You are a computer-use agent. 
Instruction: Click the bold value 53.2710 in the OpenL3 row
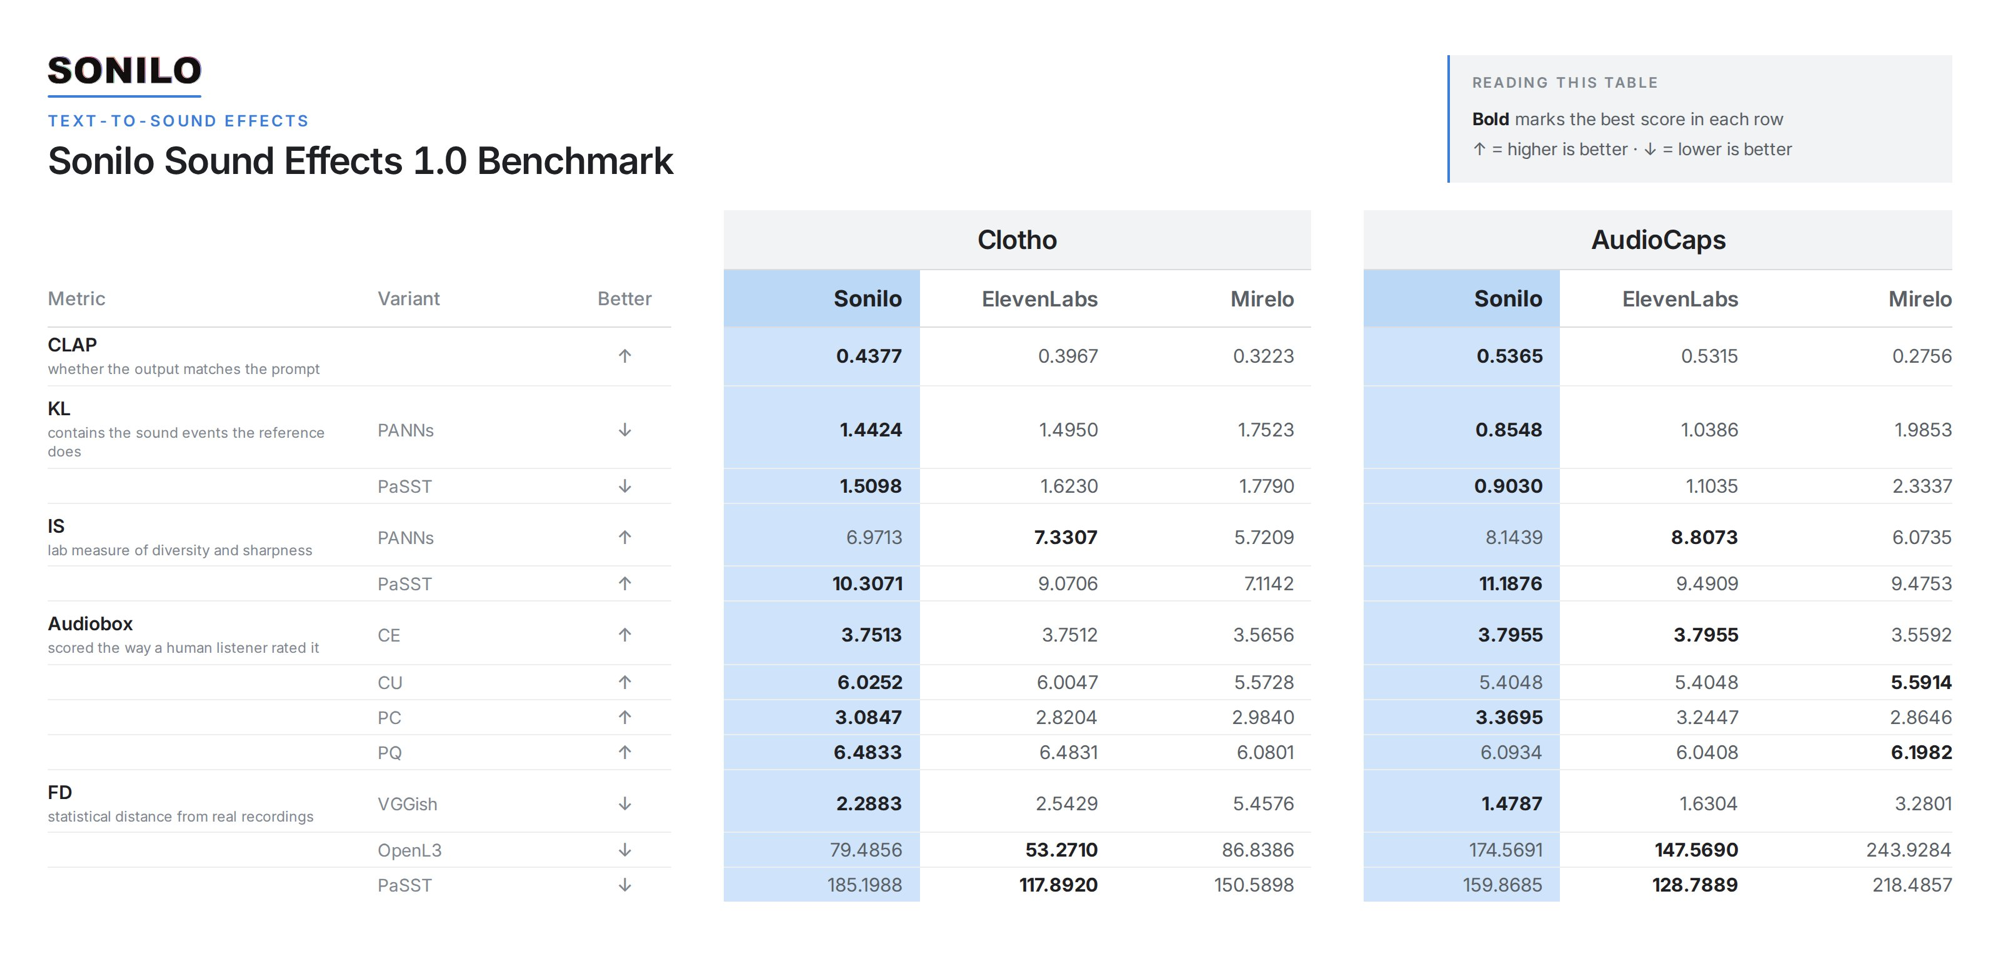(1061, 850)
